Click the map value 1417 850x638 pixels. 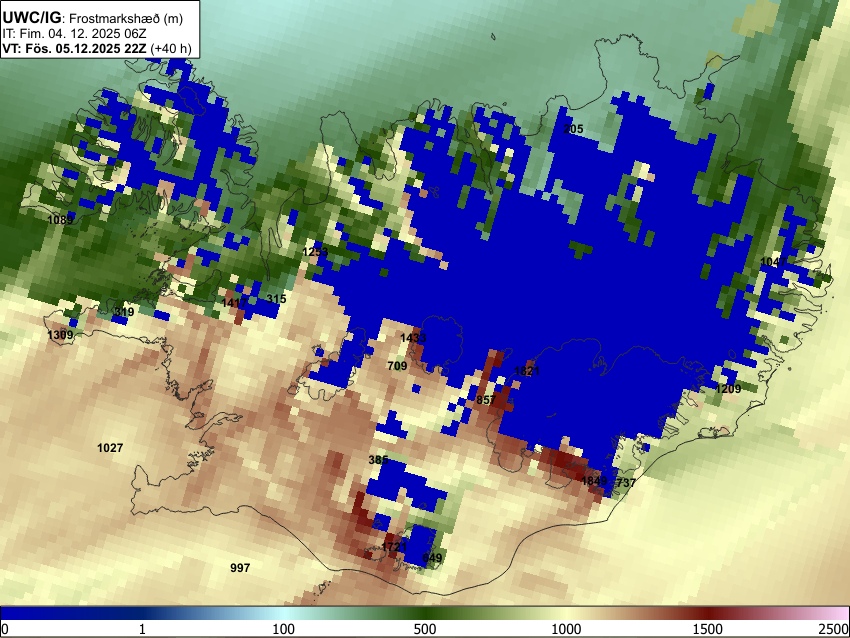(234, 303)
